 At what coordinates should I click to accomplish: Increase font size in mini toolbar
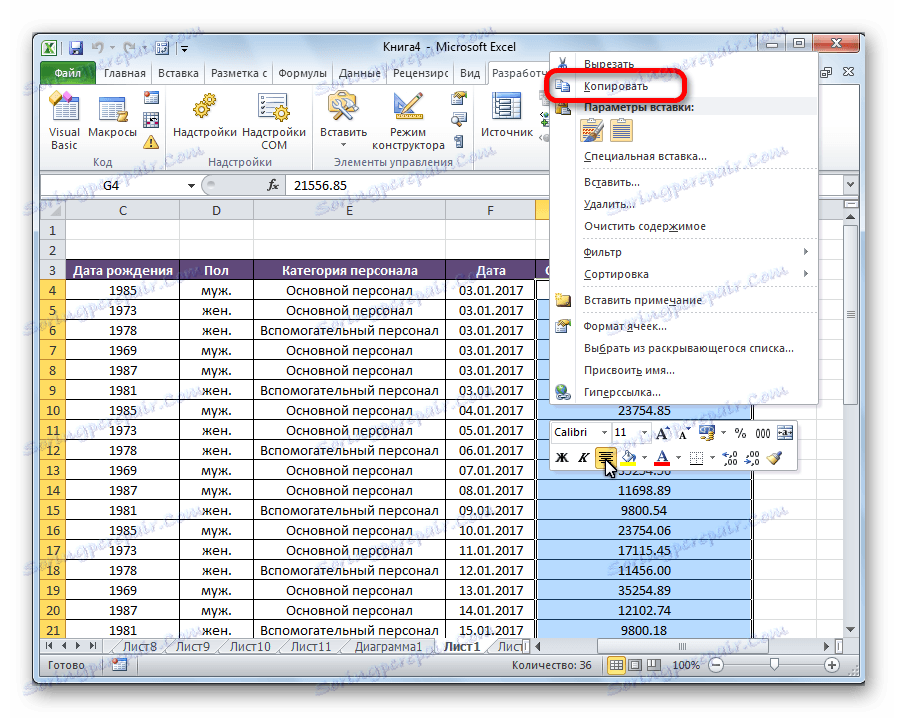pos(662,433)
